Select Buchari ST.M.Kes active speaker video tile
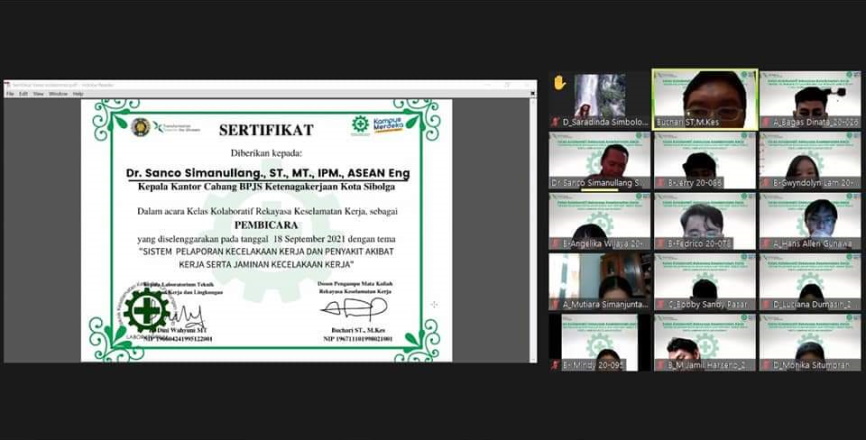The width and height of the screenshot is (866, 440). pos(704,97)
